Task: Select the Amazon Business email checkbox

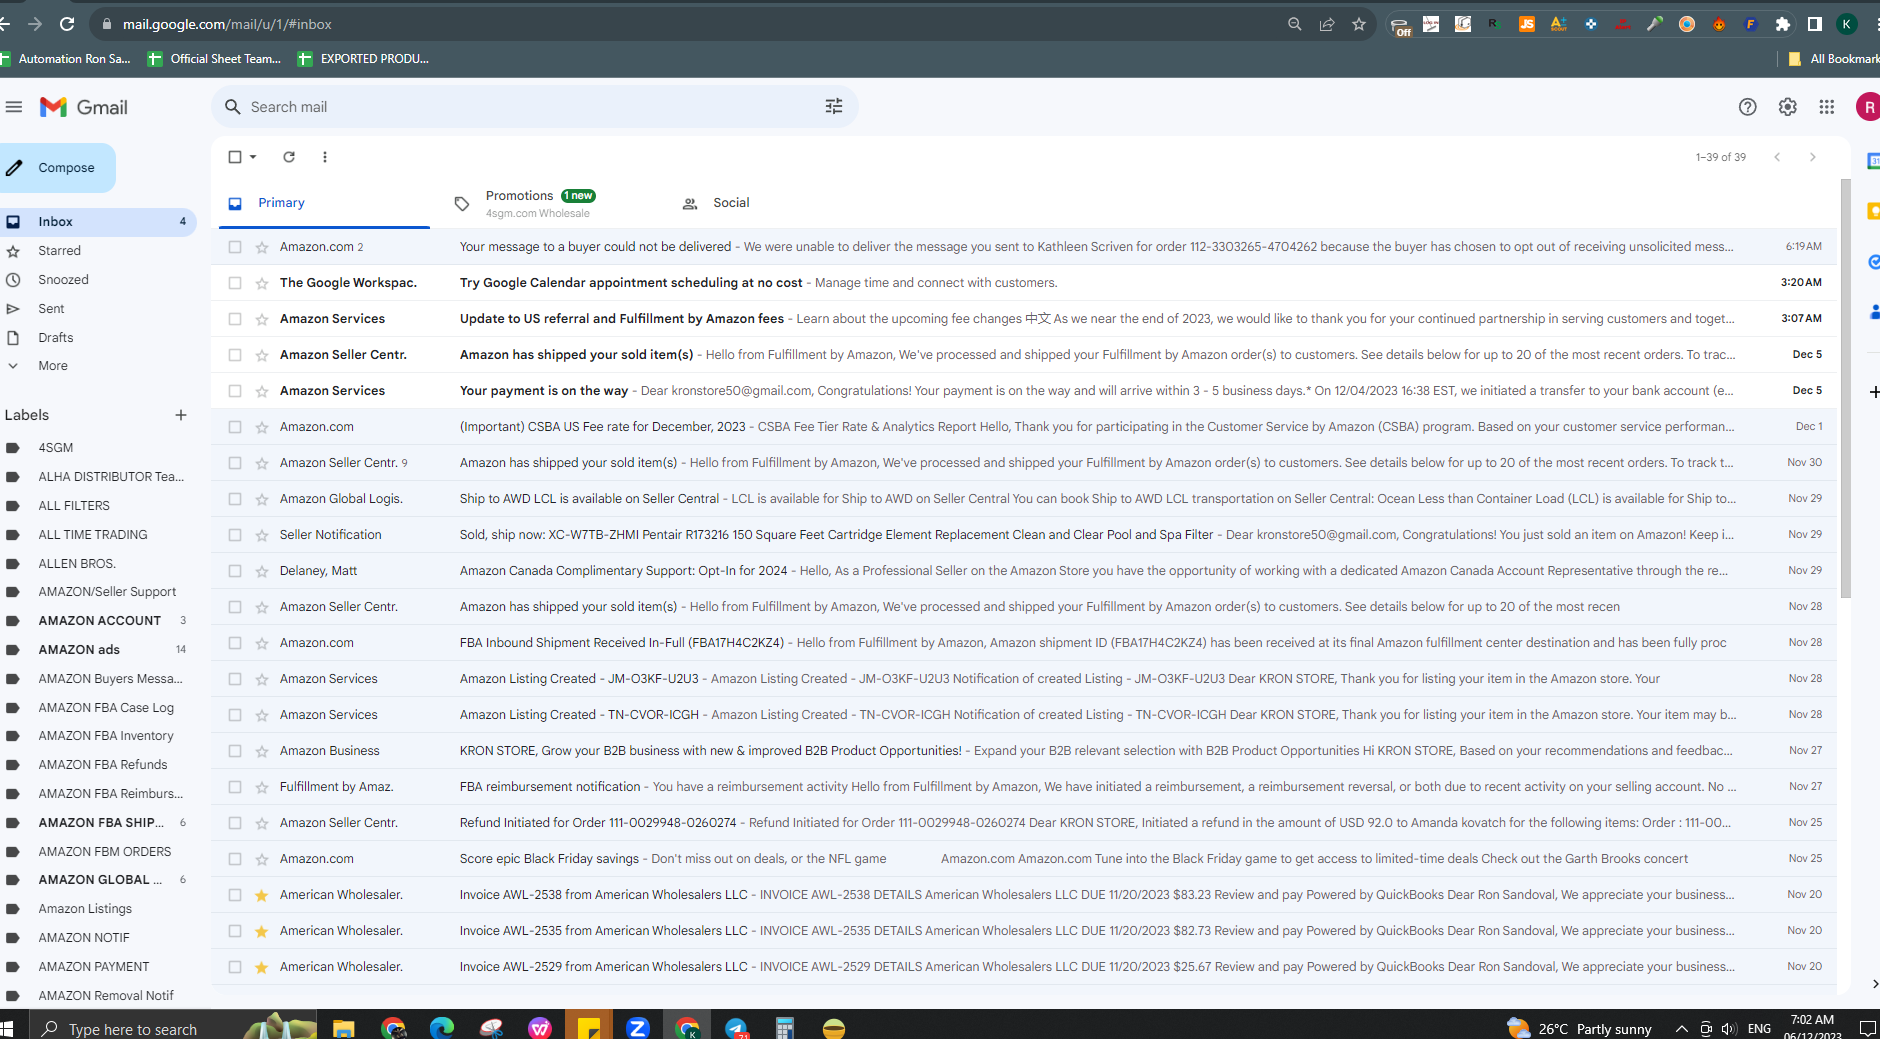Action: [235, 751]
